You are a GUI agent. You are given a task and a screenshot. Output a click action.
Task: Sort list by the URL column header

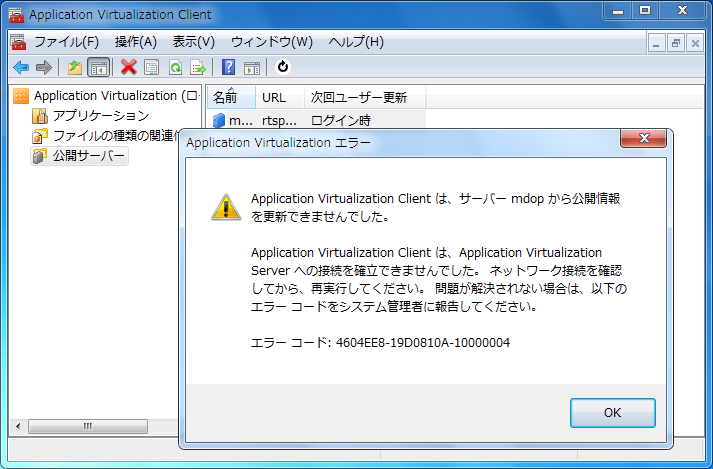[280, 97]
